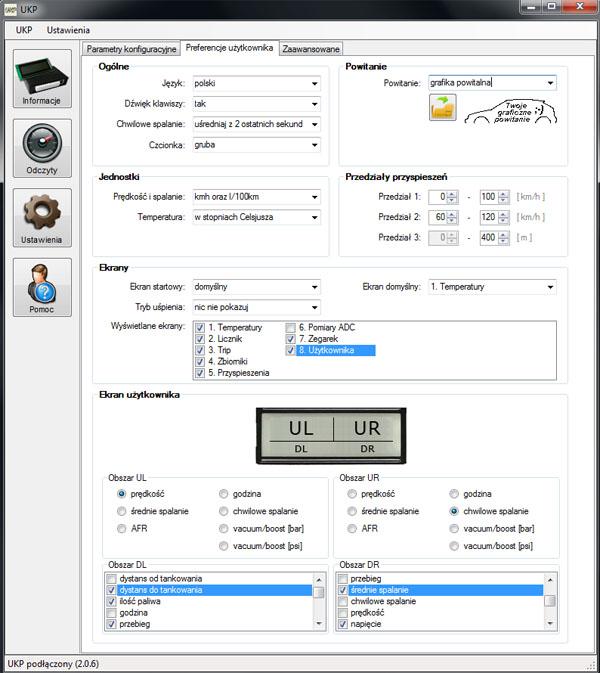Enable dystans od tankowania in Obszar DL
This screenshot has height=673, width=600.
(x=111, y=579)
